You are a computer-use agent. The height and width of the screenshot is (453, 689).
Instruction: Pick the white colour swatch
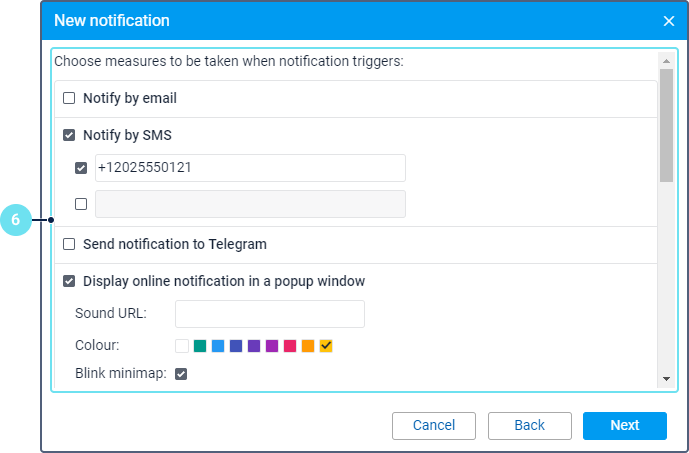pos(181,346)
